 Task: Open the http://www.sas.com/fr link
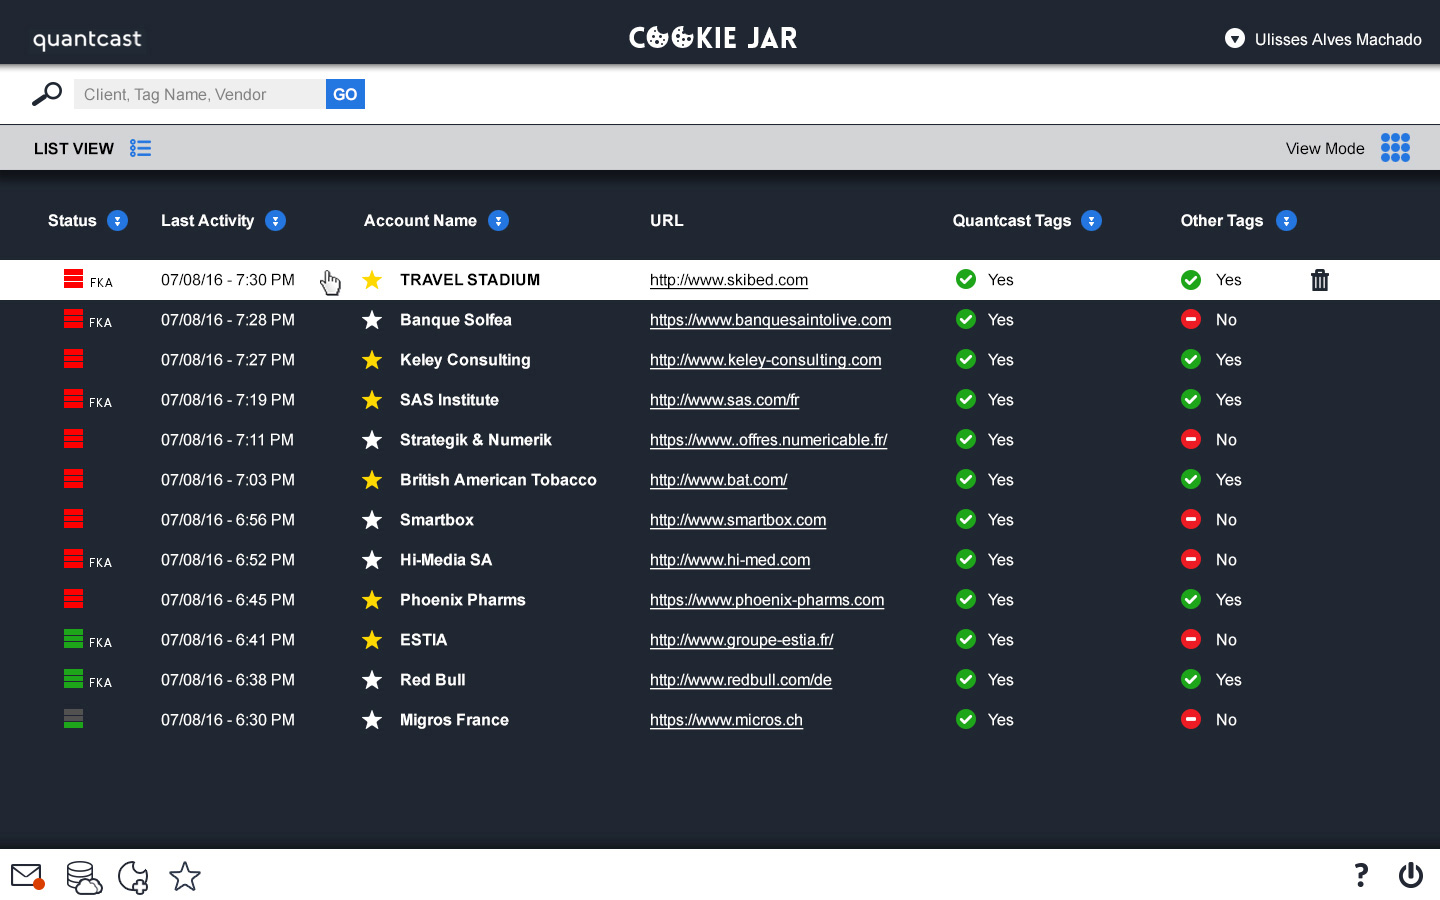pos(724,400)
